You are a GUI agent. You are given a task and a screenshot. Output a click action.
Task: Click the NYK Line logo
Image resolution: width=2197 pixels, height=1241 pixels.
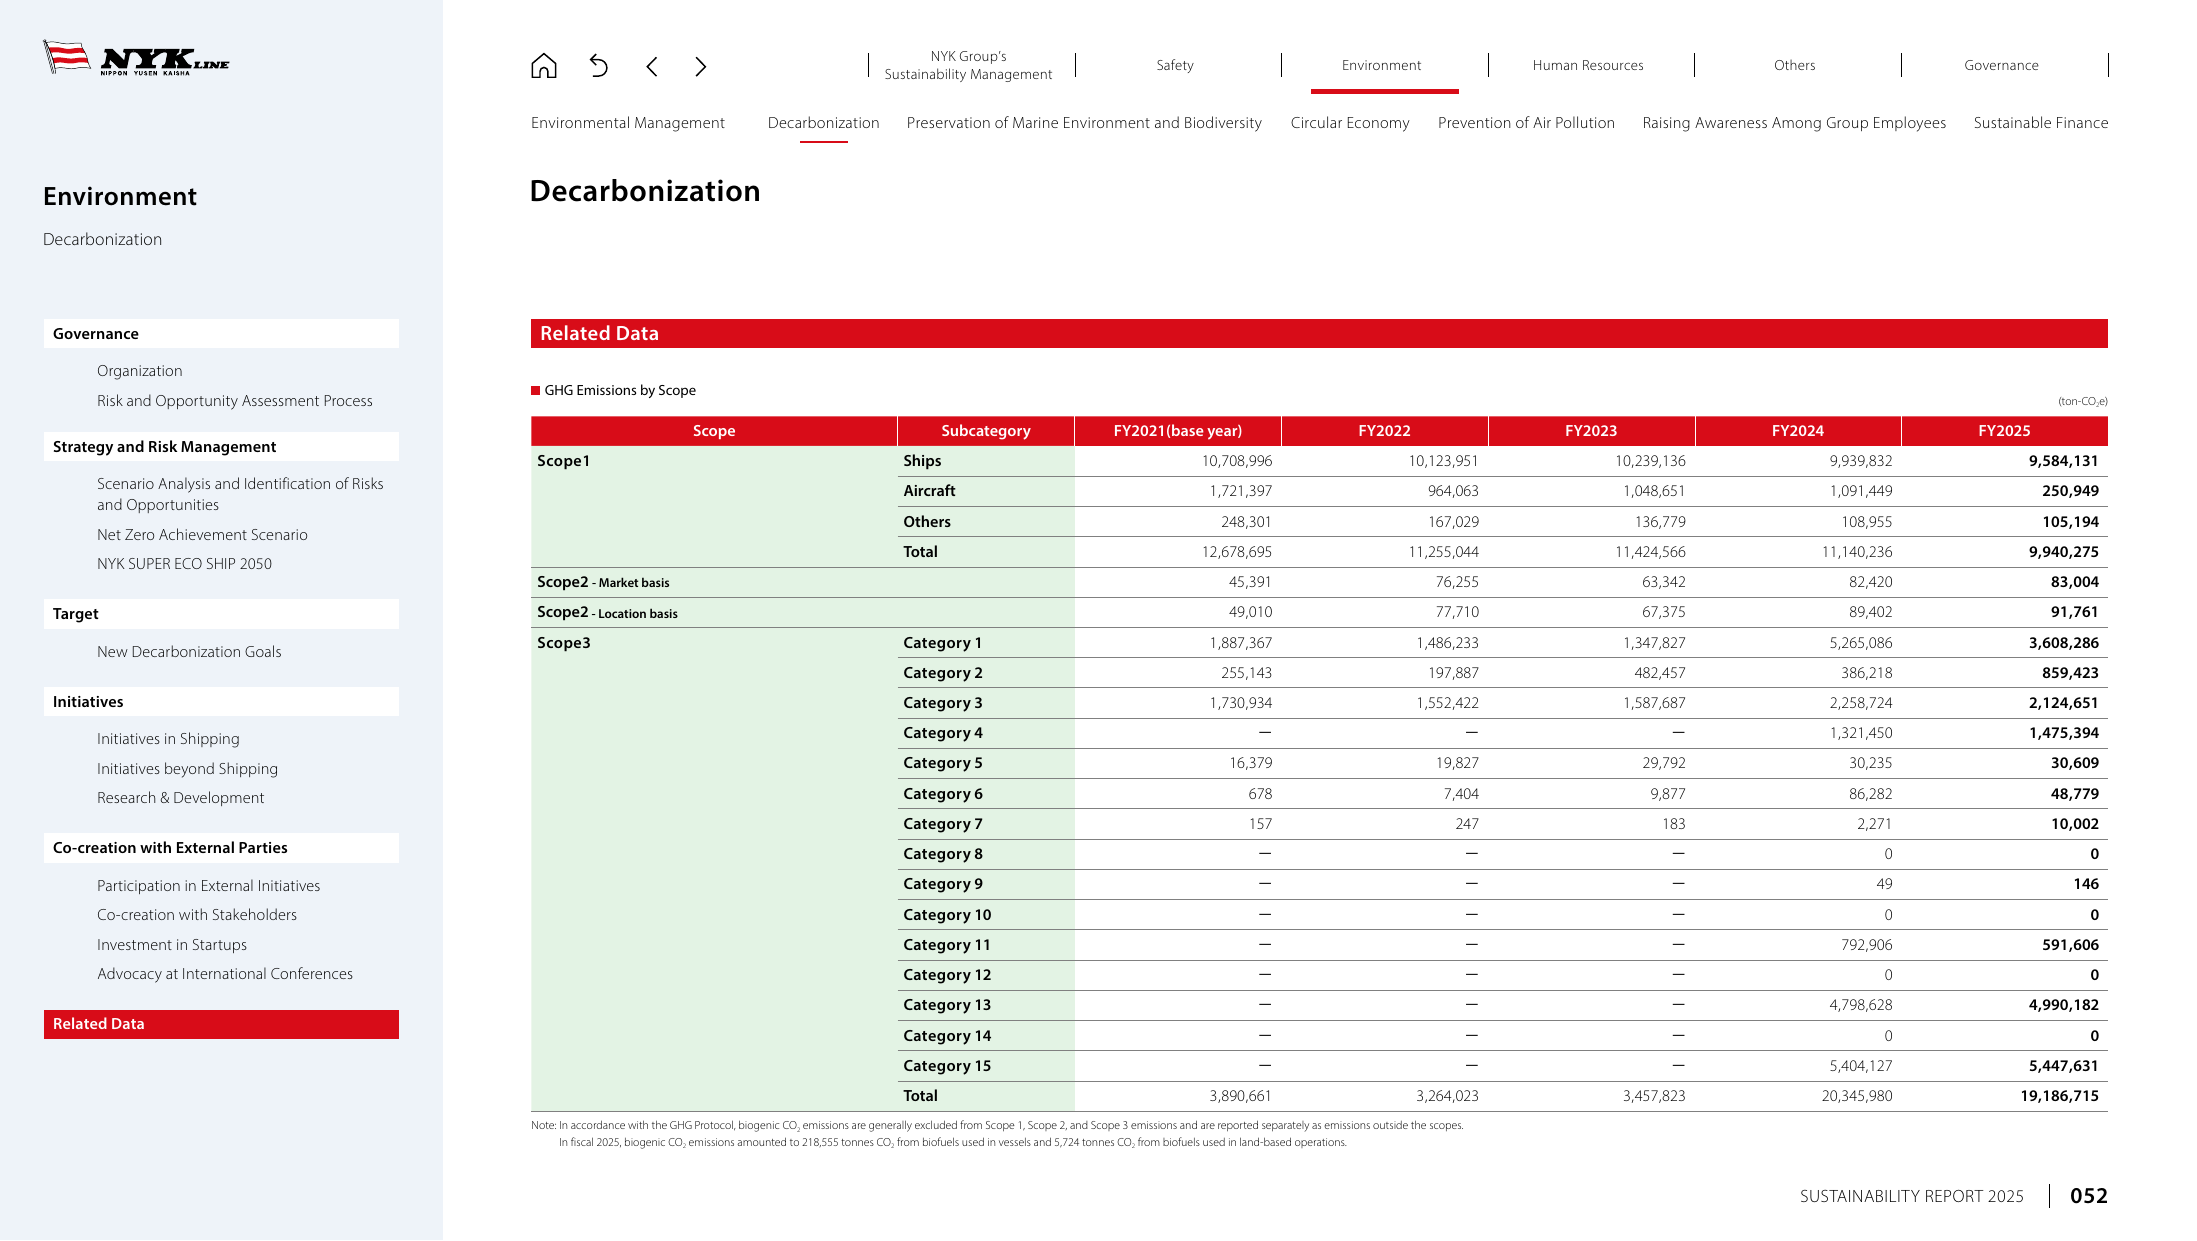pos(136,58)
